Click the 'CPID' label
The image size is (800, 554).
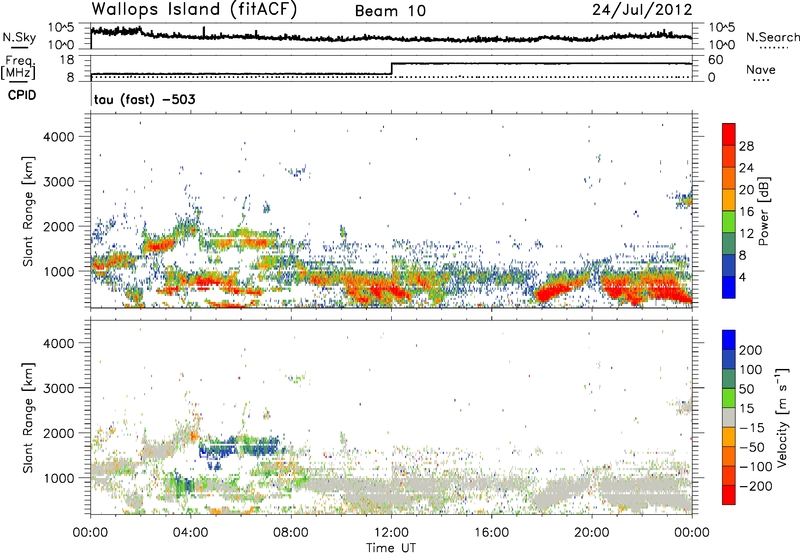(x=22, y=95)
